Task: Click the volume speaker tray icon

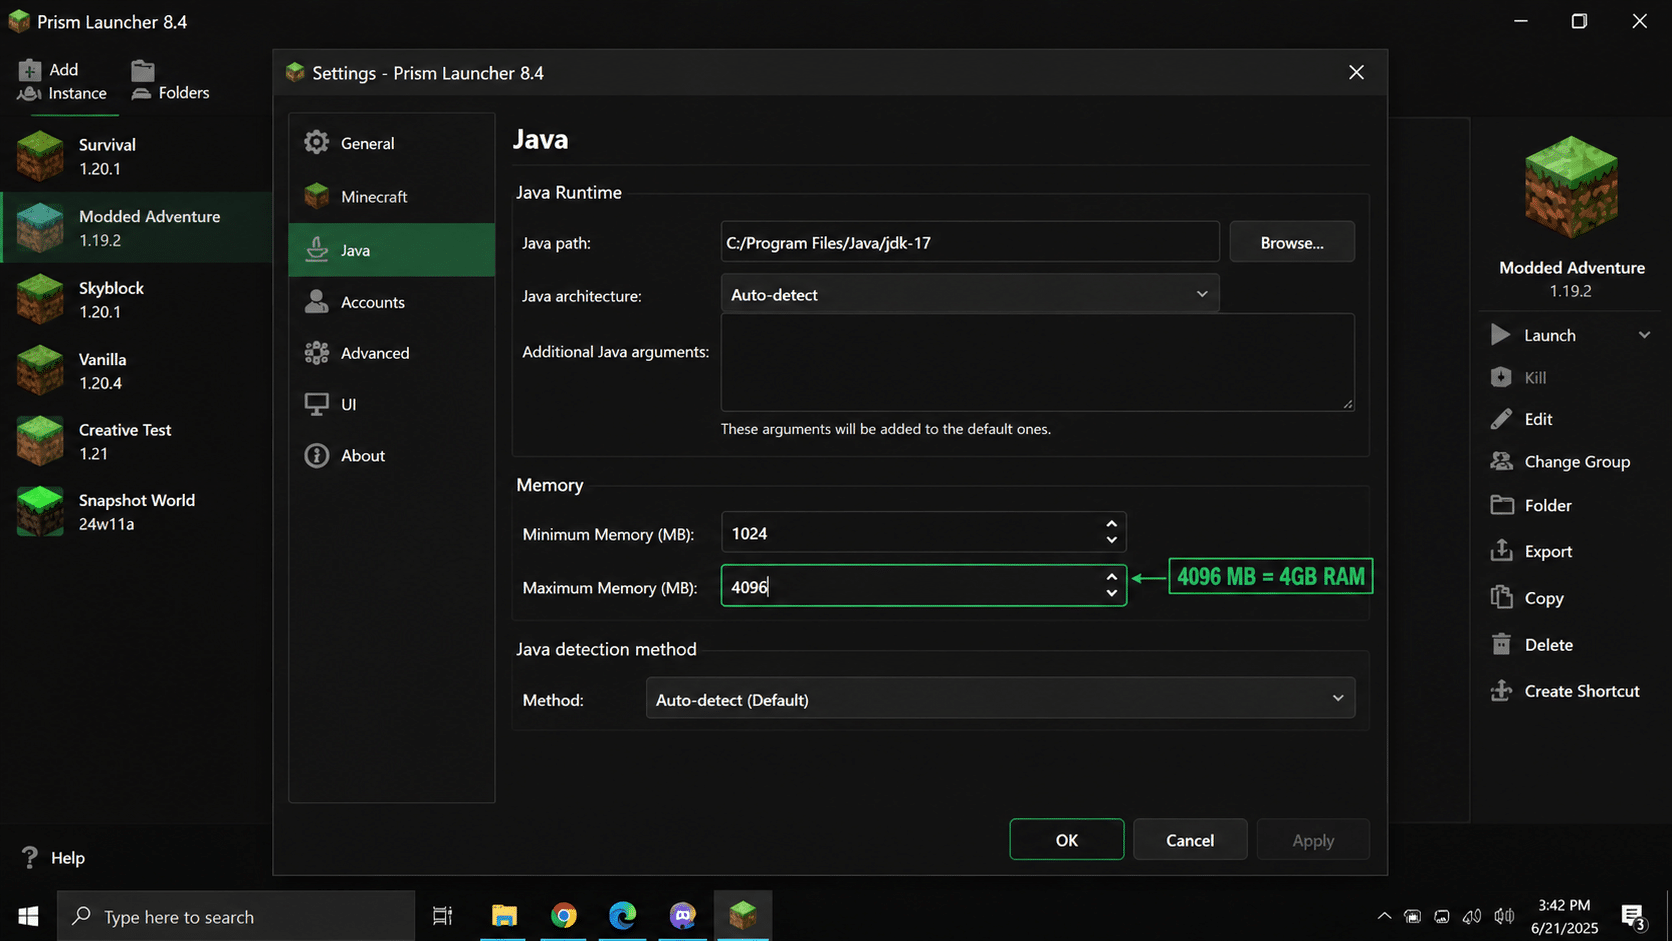Action: click(x=1504, y=916)
